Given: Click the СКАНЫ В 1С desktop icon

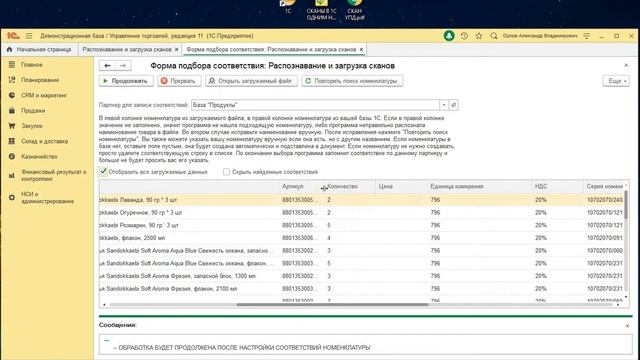Looking at the screenshot, I should point(321,10).
